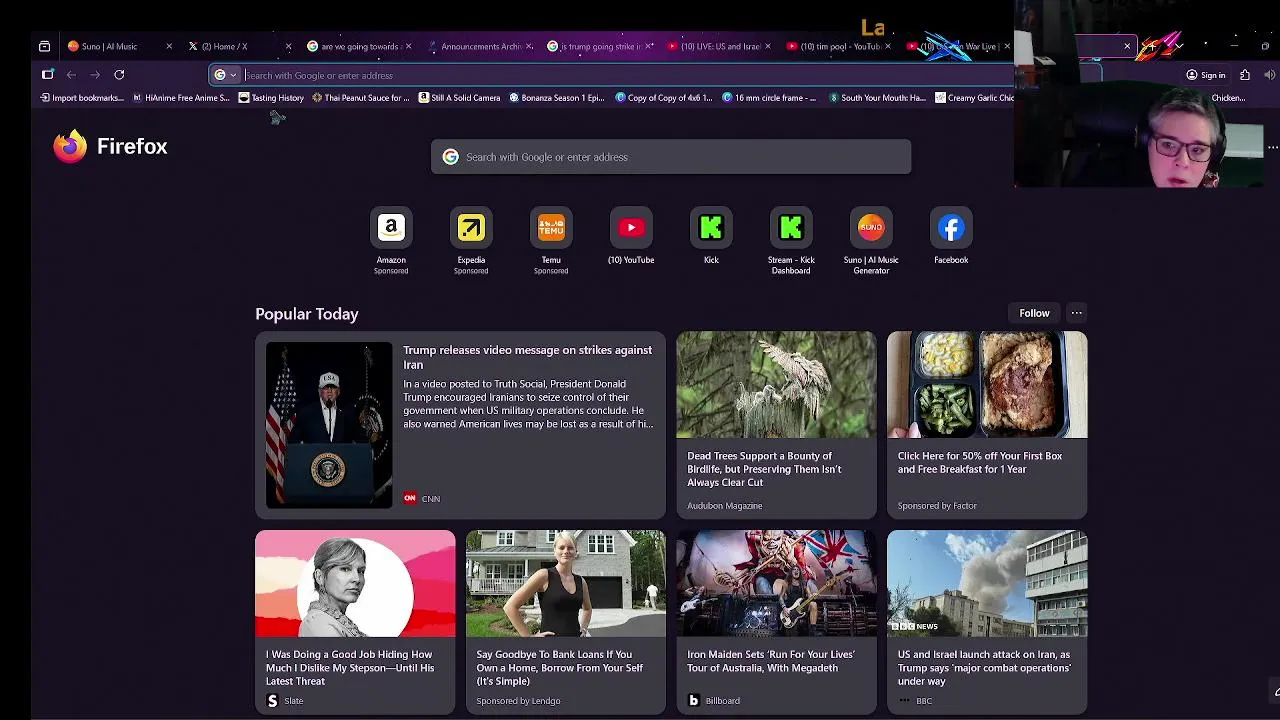Image resolution: width=1280 pixels, height=720 pixels.
Task: Click the CNN source icon on Trump article
Action: 409,498
